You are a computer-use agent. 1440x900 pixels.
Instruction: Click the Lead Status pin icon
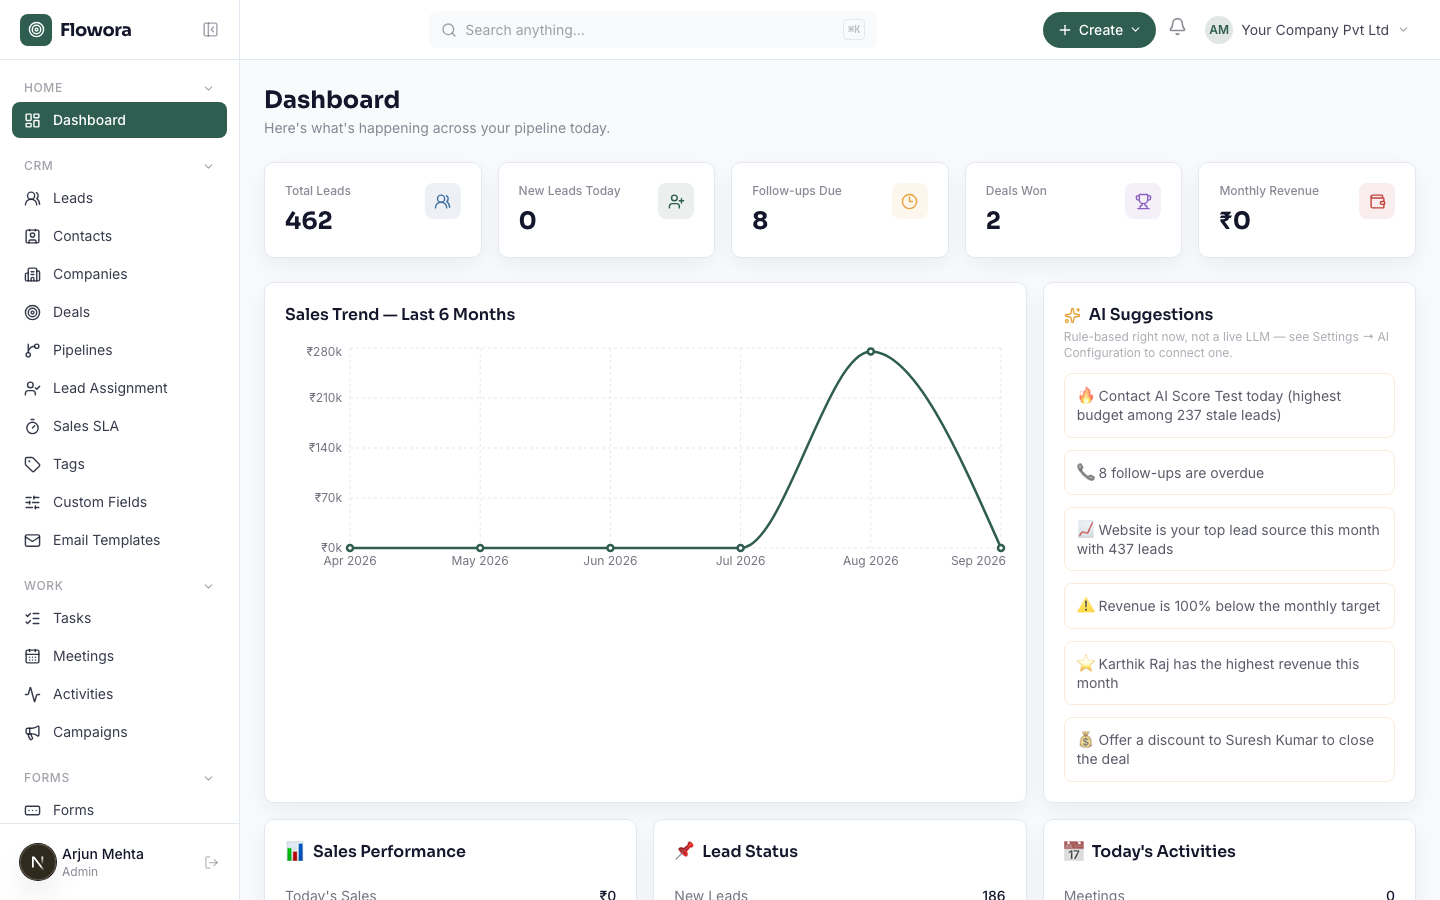tap(684, 851)
